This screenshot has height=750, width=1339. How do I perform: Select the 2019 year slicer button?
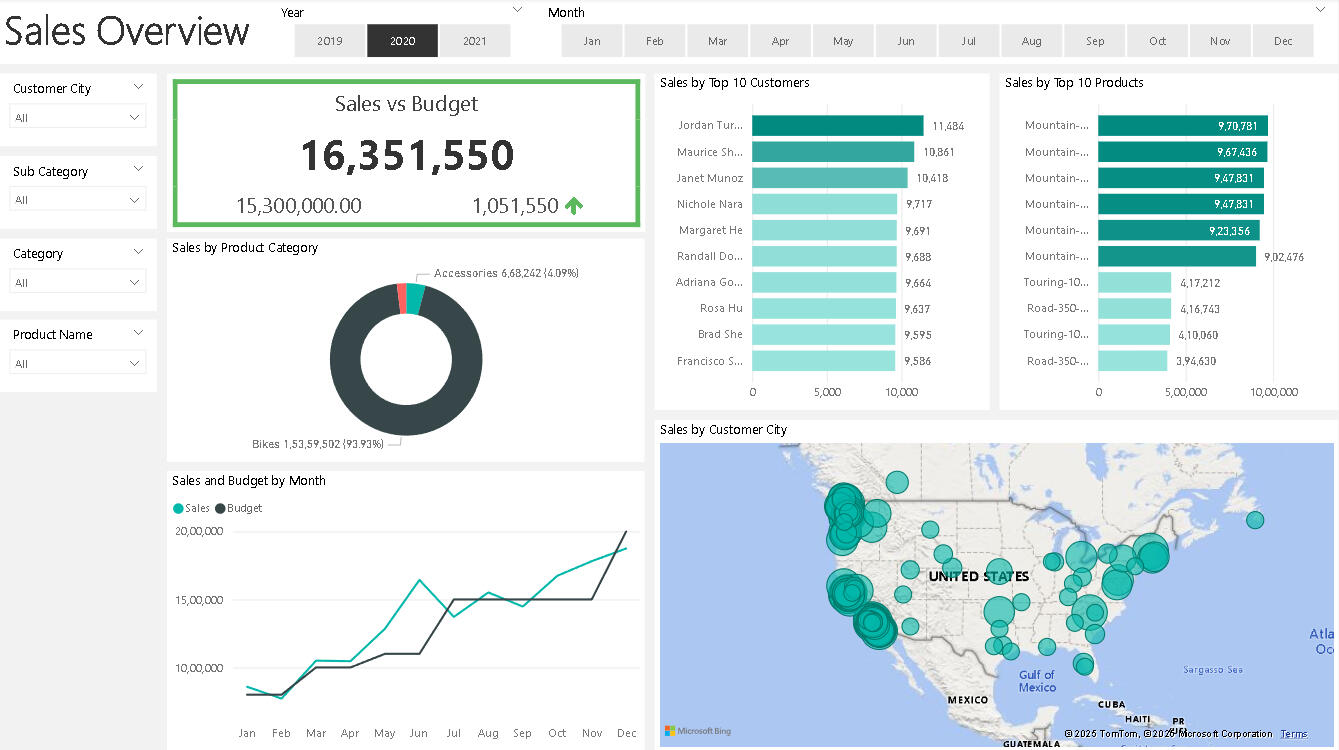(x=330, y=41)
